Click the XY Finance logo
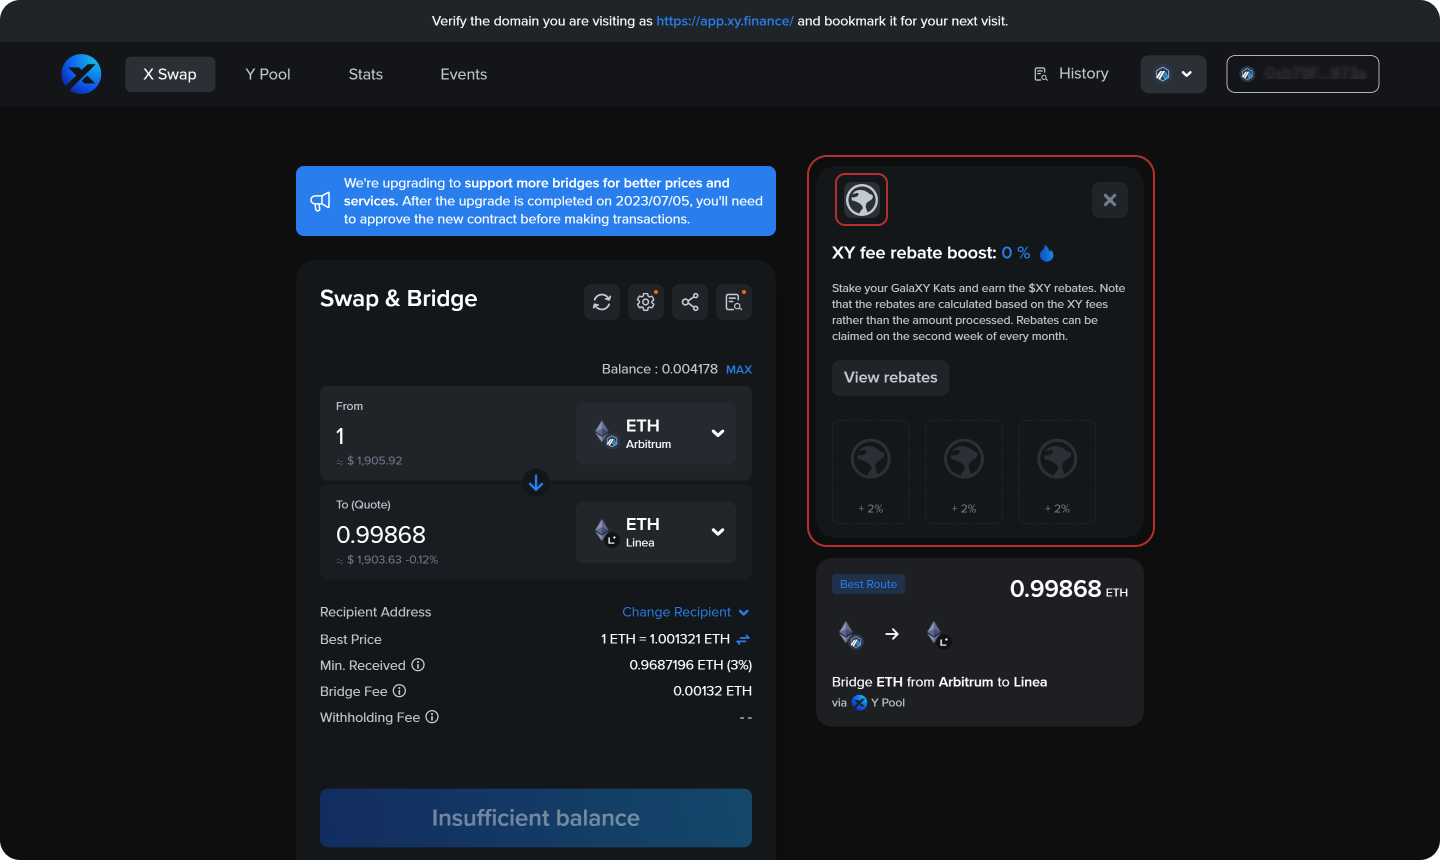 (81, 73)
